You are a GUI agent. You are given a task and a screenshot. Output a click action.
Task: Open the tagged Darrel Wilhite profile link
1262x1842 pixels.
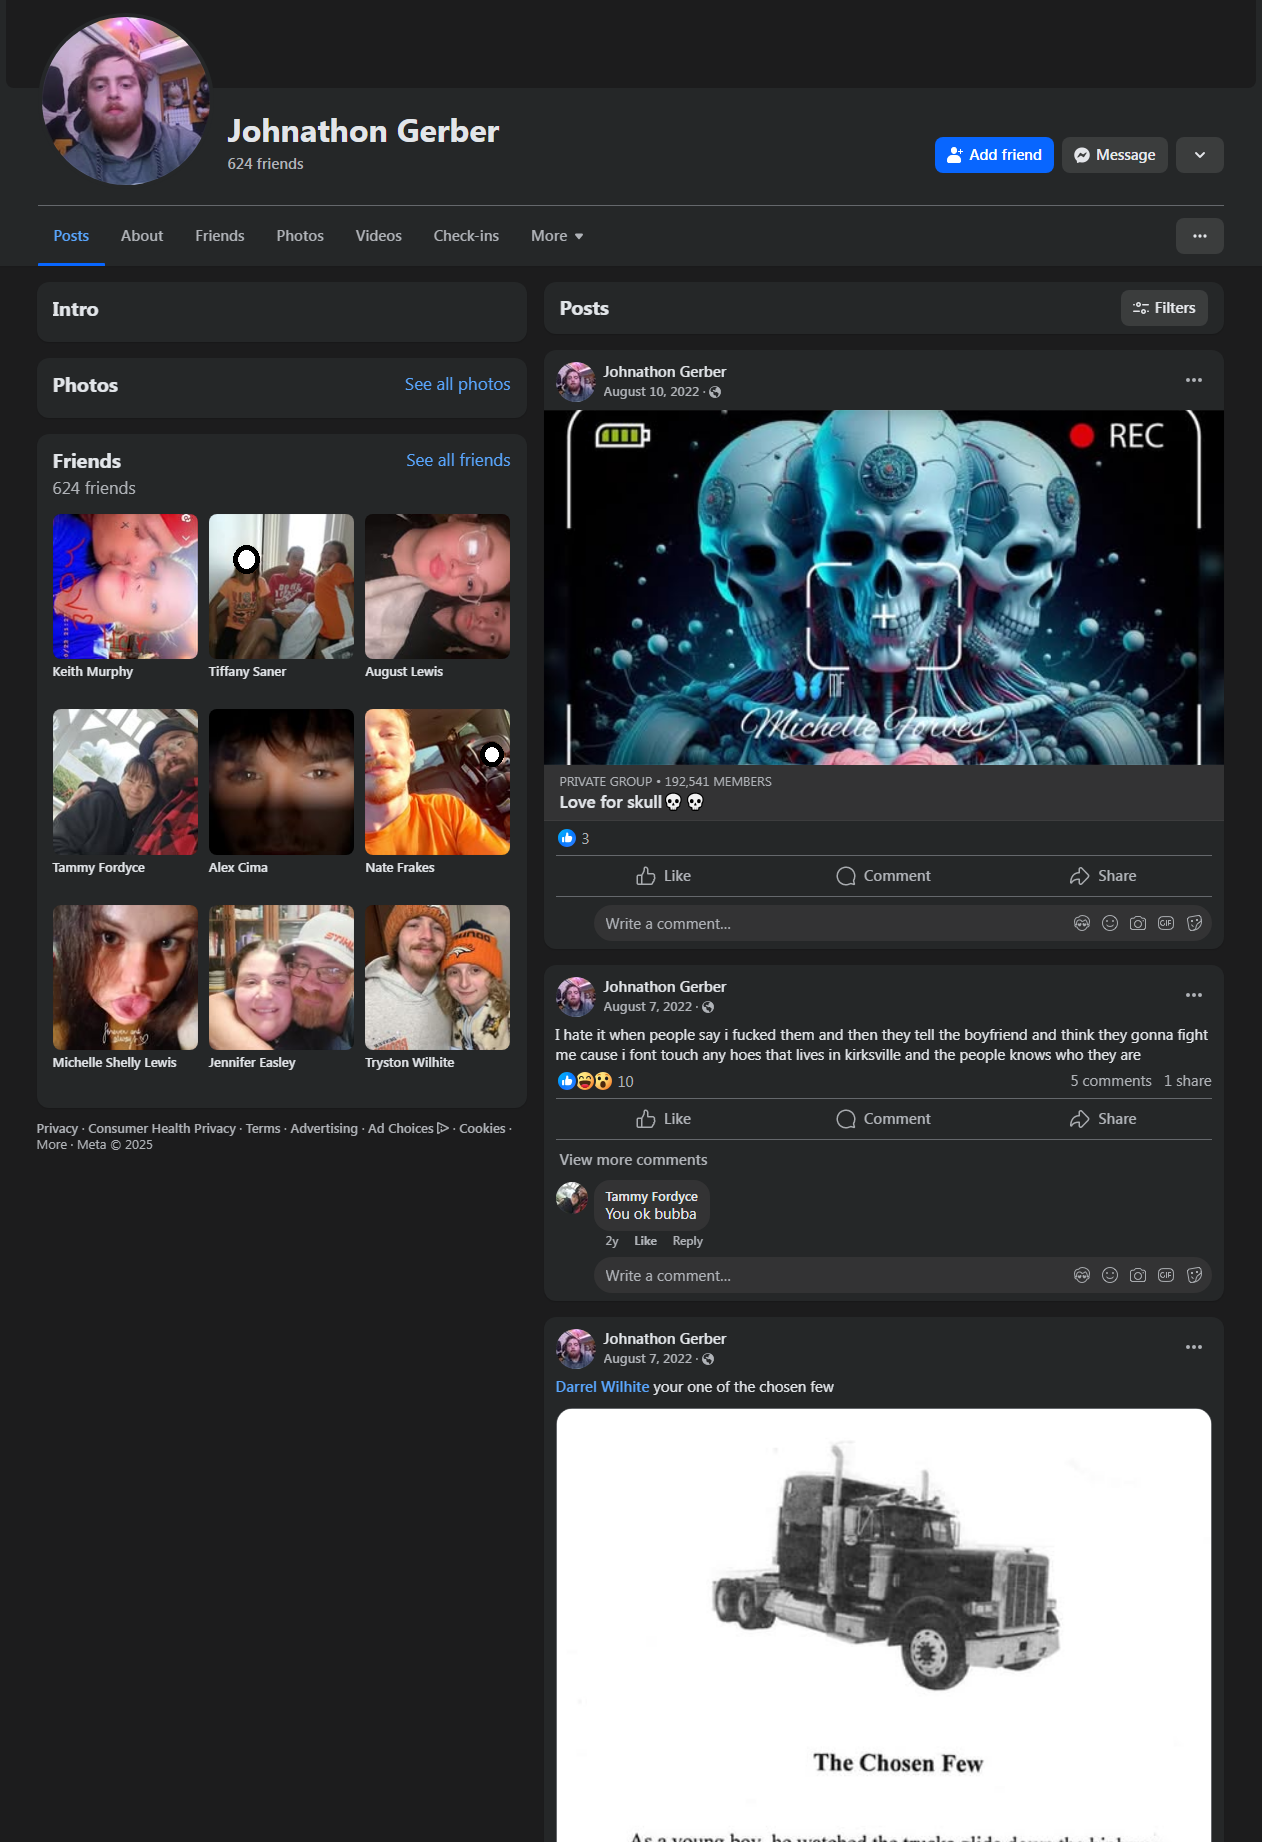pyautogui.click(x=602, y=1387)
